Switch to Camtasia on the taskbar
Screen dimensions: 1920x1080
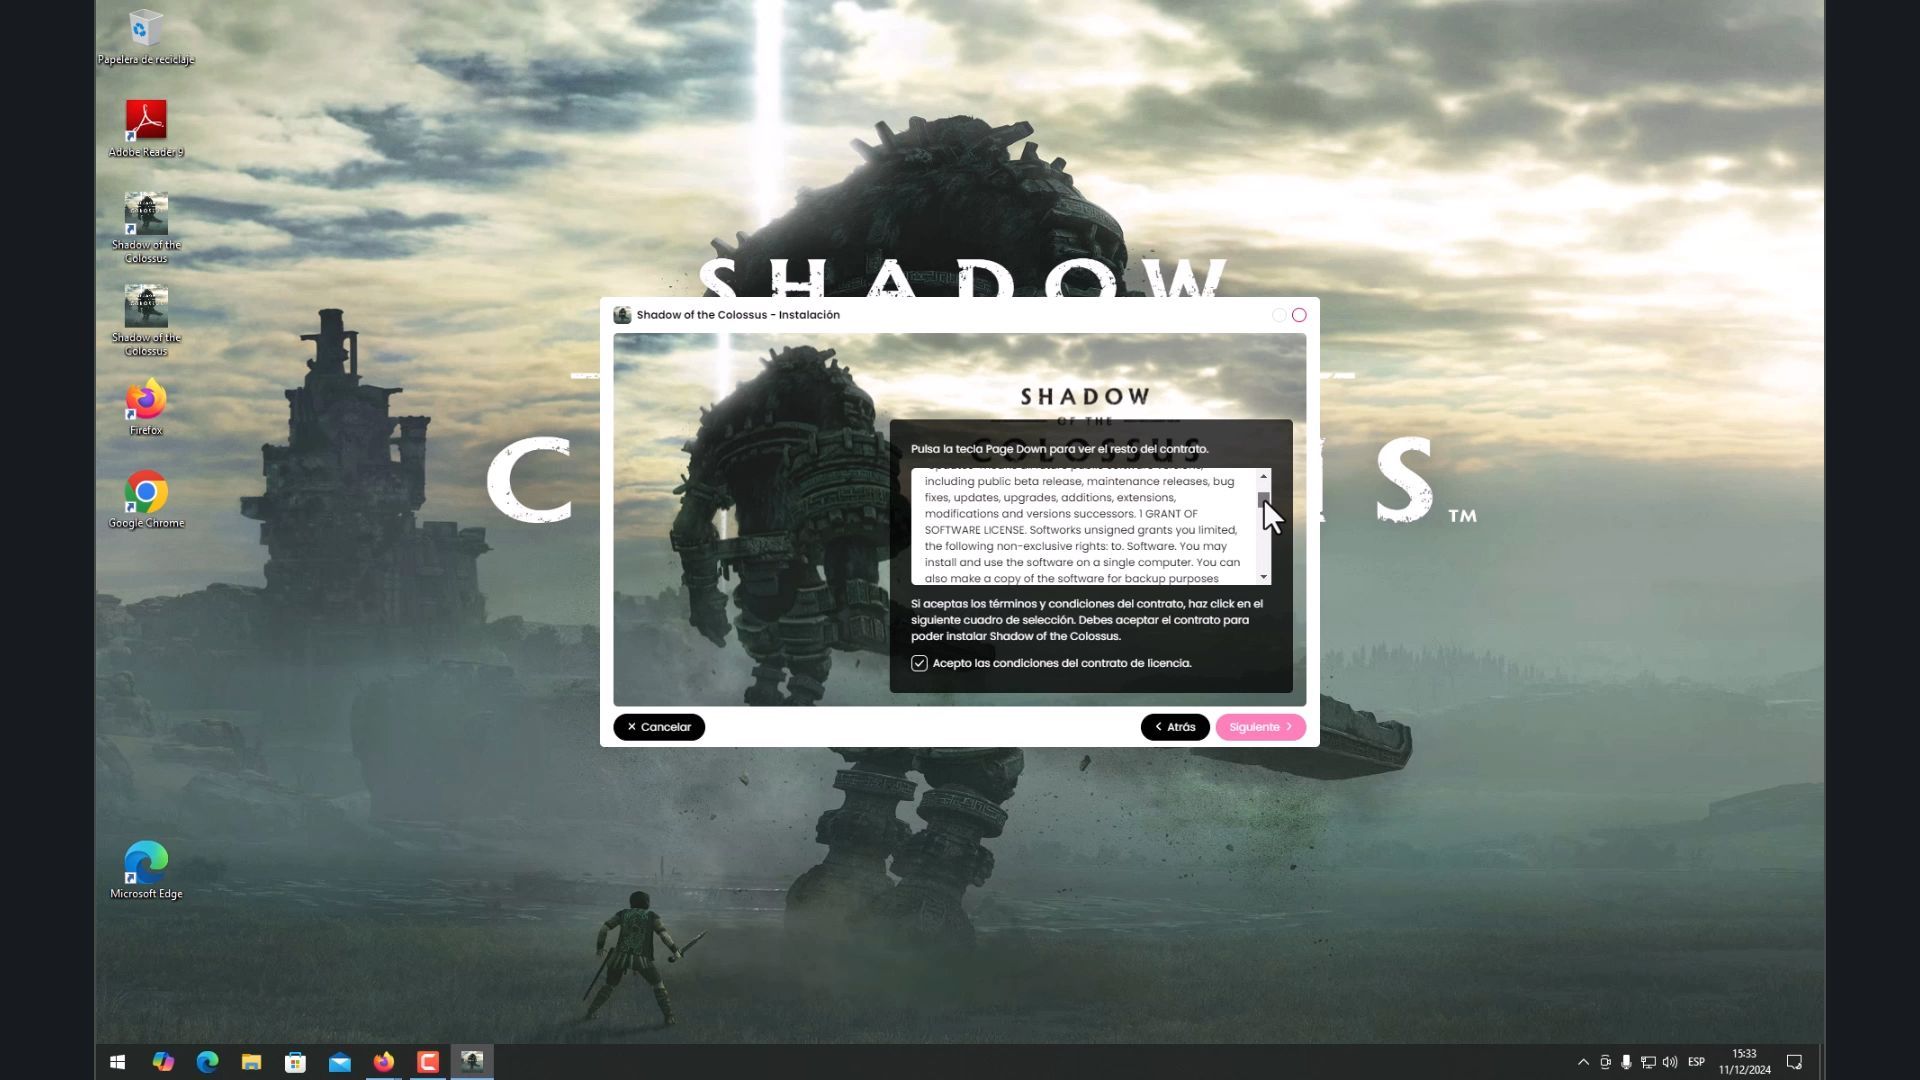click(428, 1062)
